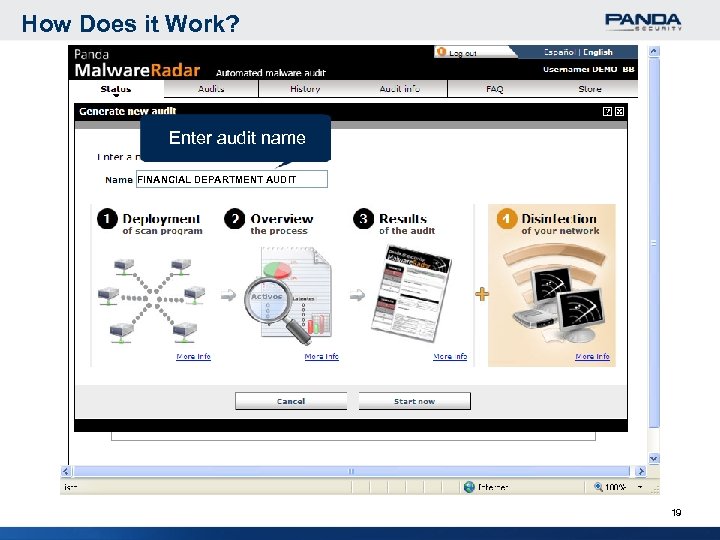720x540 pixels.
Task: Click the help icon in dialog header
Action: pyautogui.click(x=607, y=111)
